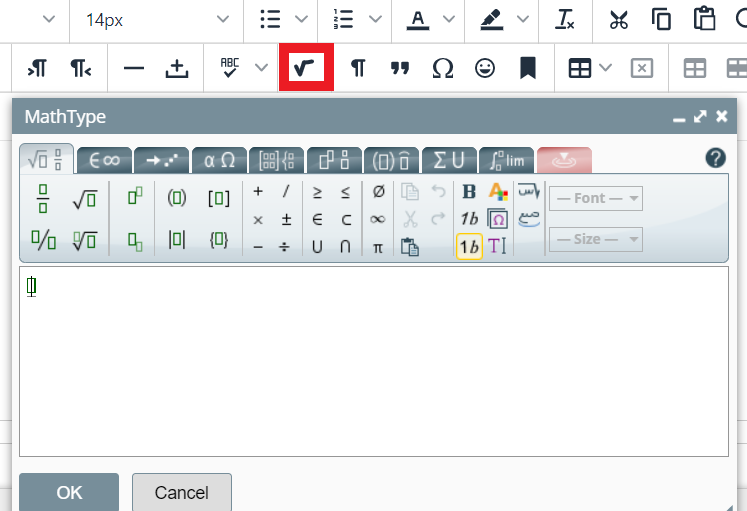
Task: Switch to big operators sigma tab
Action: [x=449, y=160]
